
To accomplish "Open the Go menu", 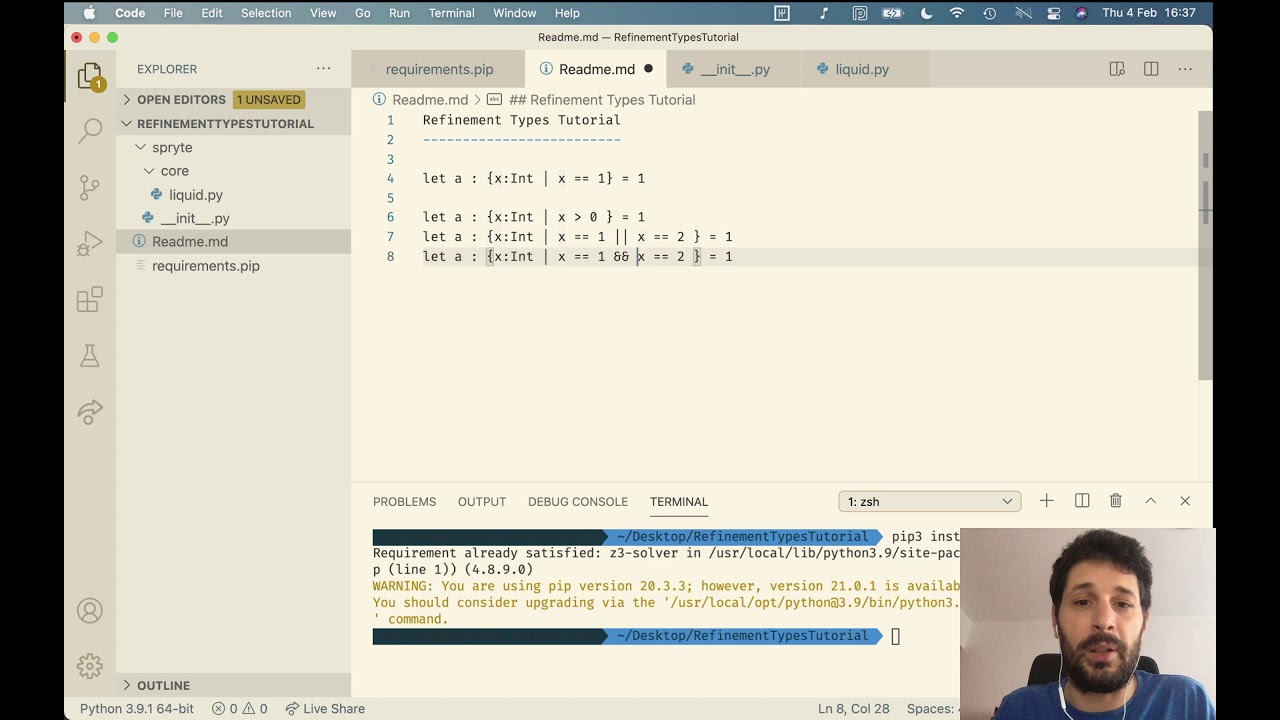I will tap(363, 13).
